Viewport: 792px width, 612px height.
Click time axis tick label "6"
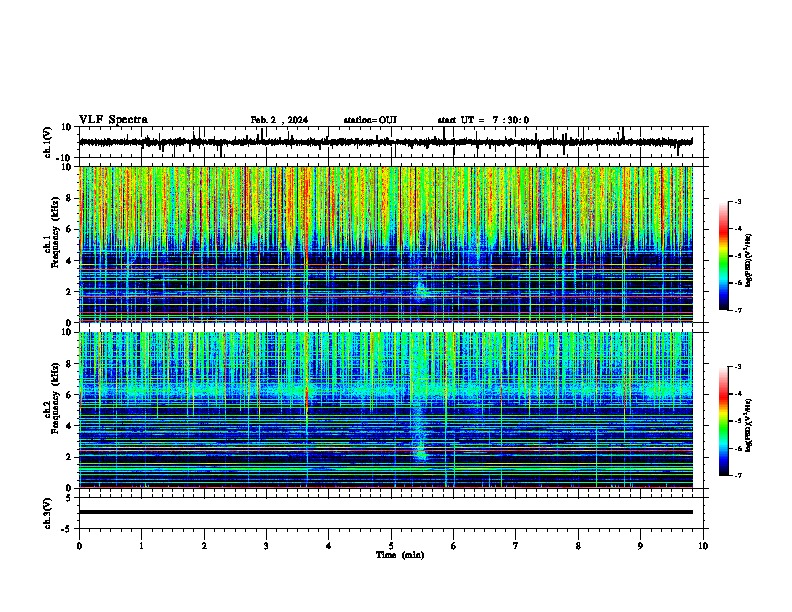click(454, 546)
